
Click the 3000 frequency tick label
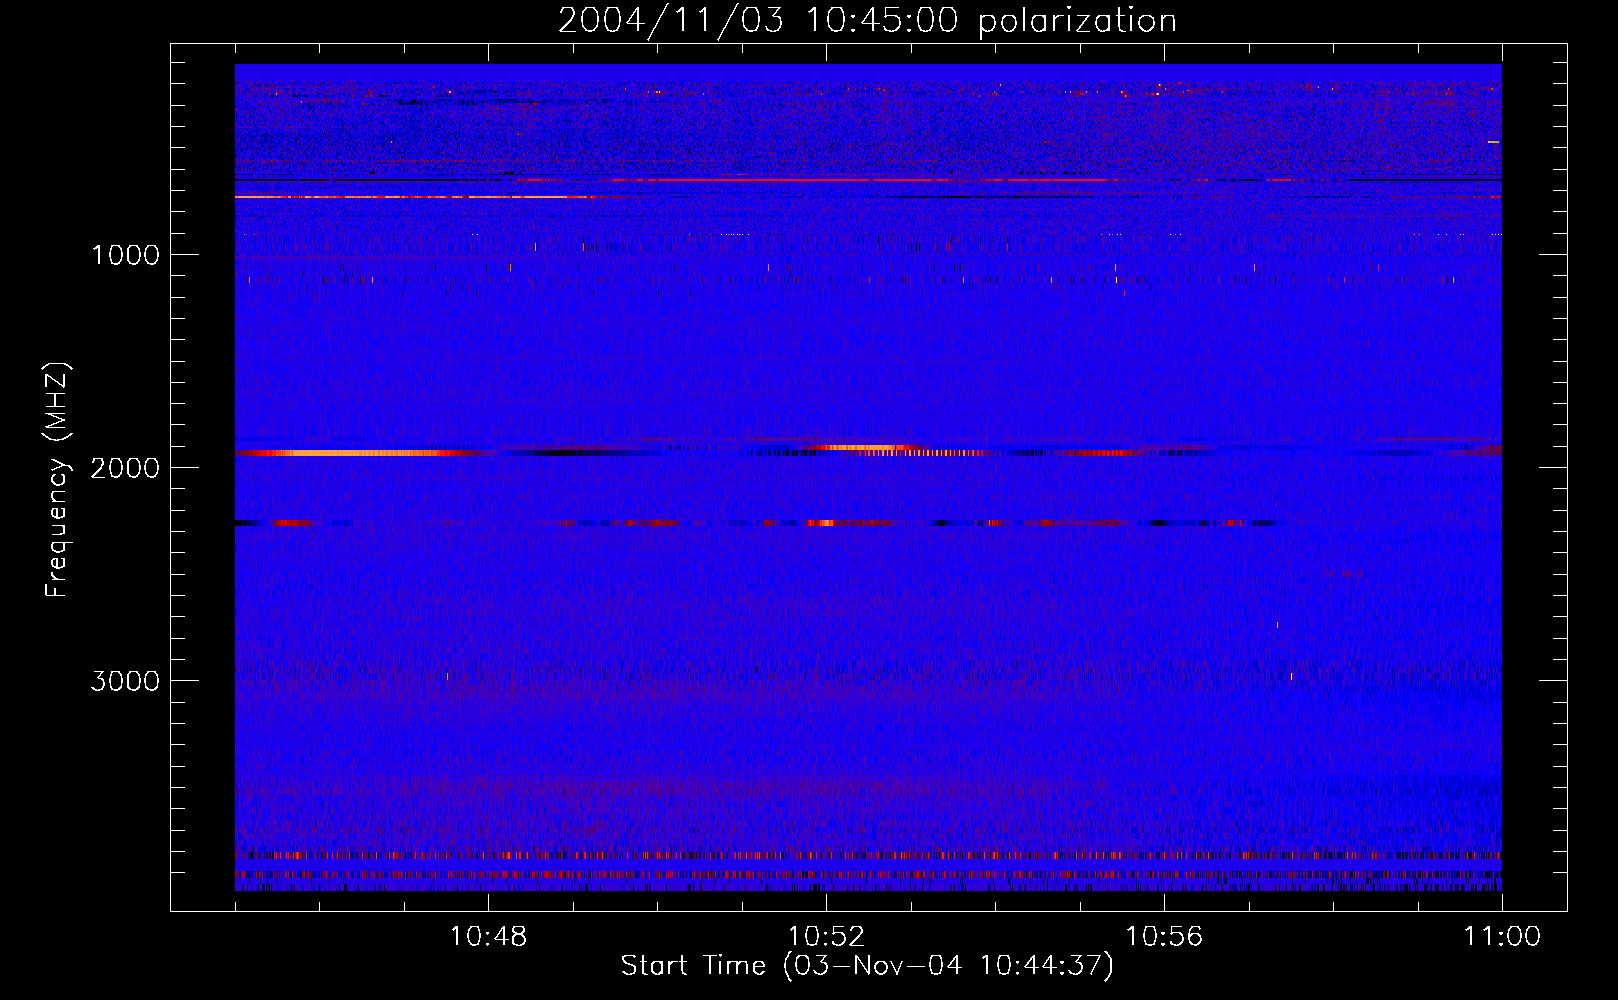125,681
